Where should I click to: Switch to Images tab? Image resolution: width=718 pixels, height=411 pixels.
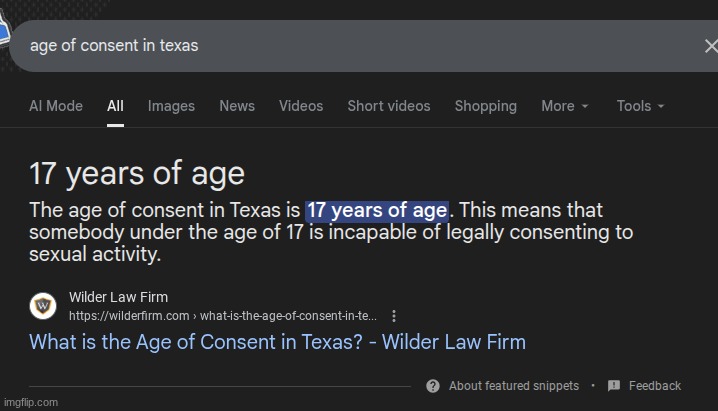[x=171, y=106]
